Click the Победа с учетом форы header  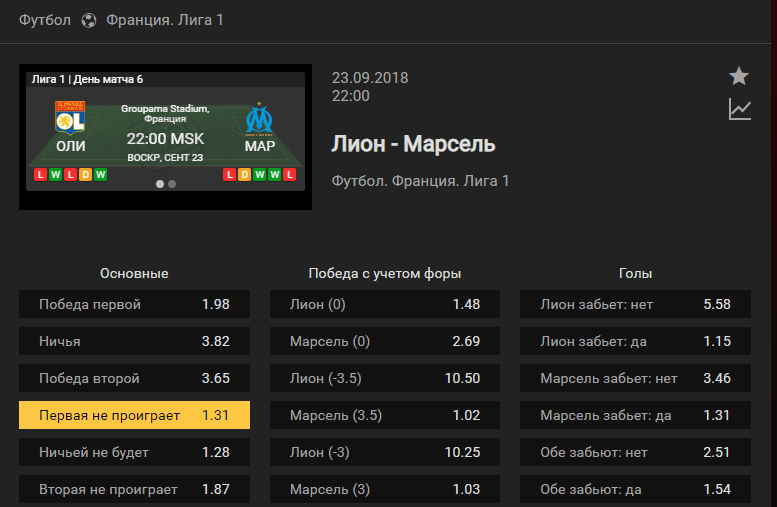tap(385, 273)
